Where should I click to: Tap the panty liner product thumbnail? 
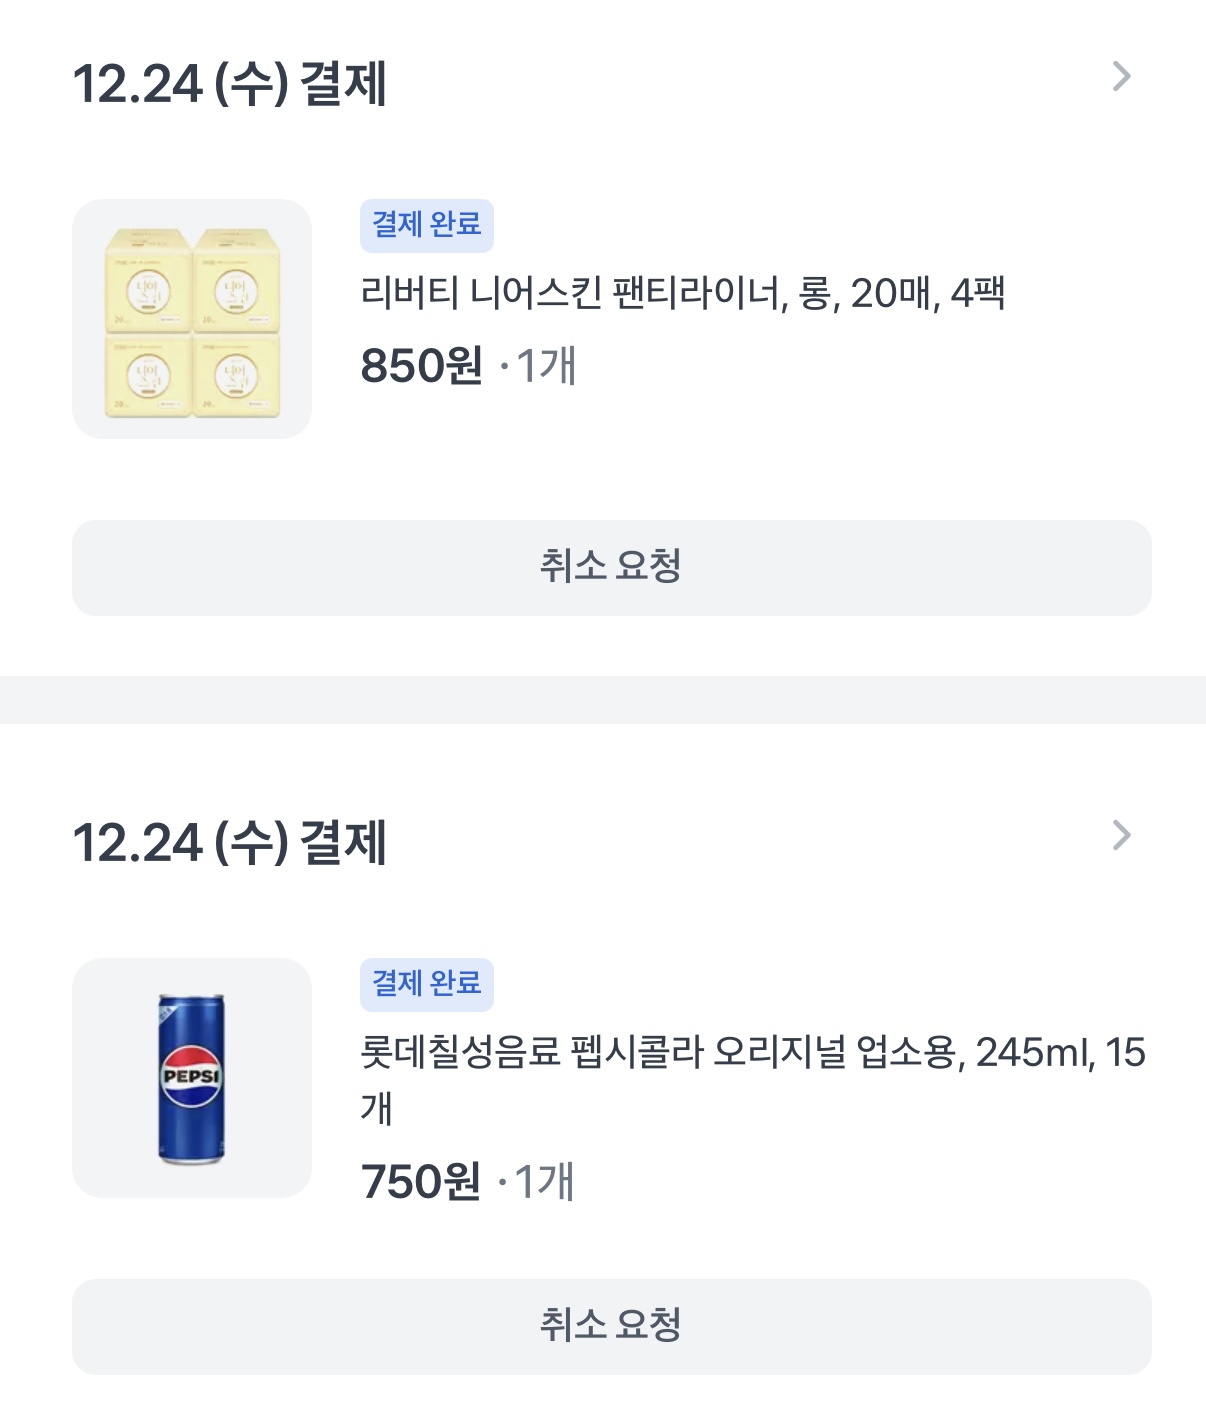192,319
